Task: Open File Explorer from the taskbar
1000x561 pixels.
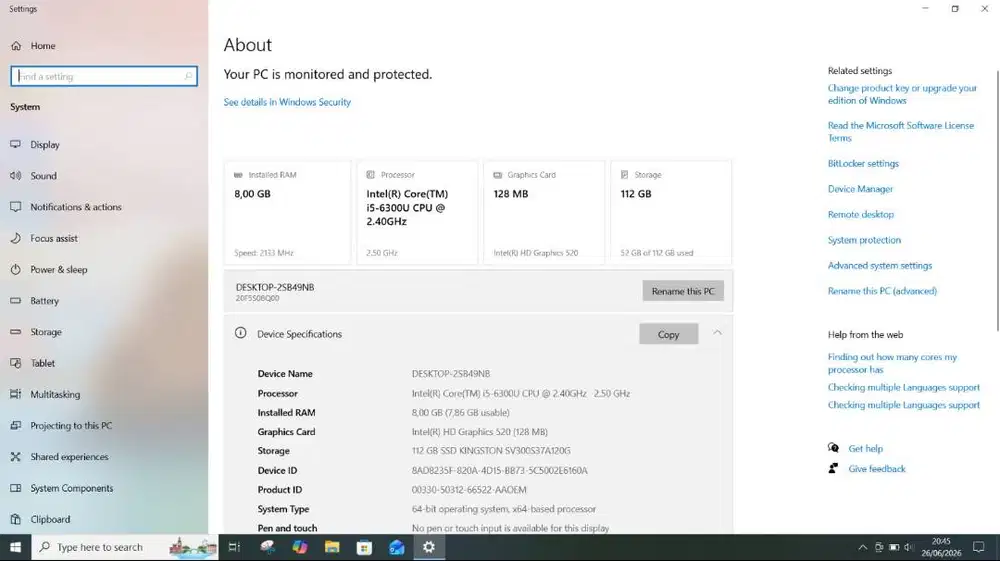Action: click(x=332, y=548)
